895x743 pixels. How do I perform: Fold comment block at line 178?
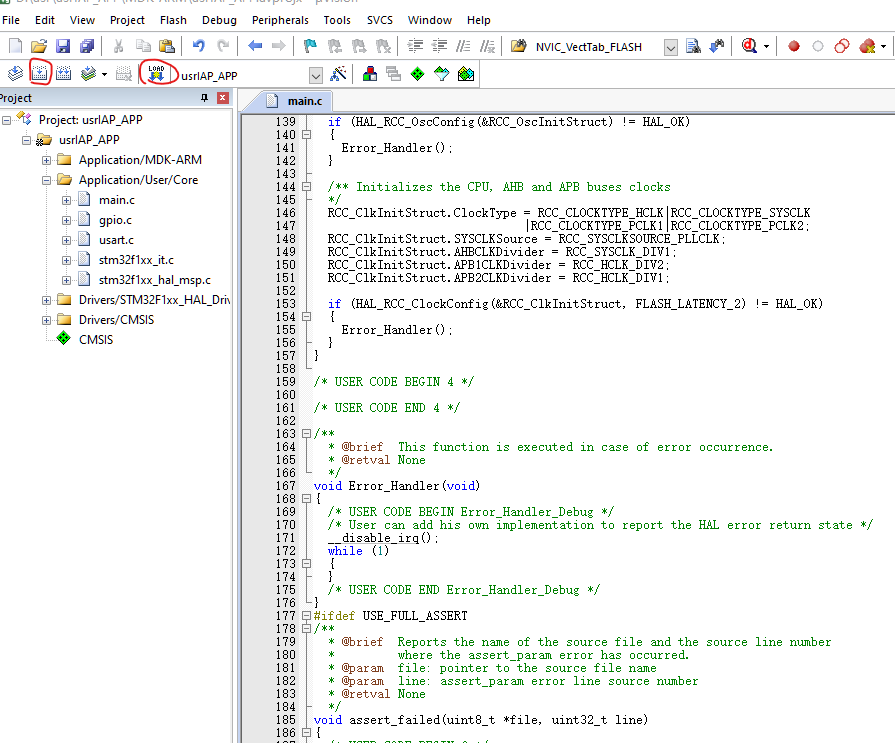click(307, 629)
